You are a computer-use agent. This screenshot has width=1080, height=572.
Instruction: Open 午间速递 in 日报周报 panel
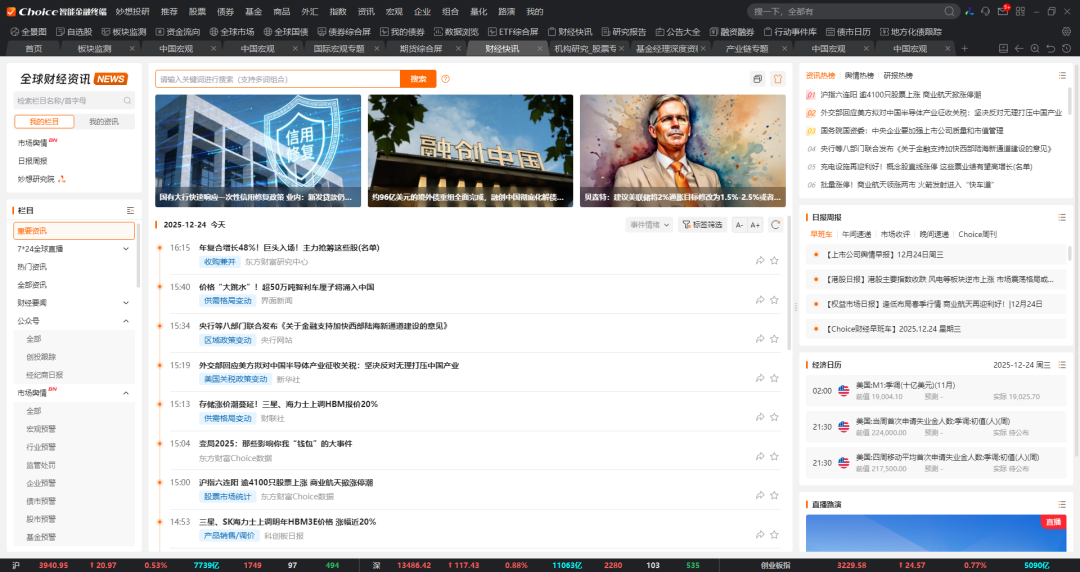point(856,234)
